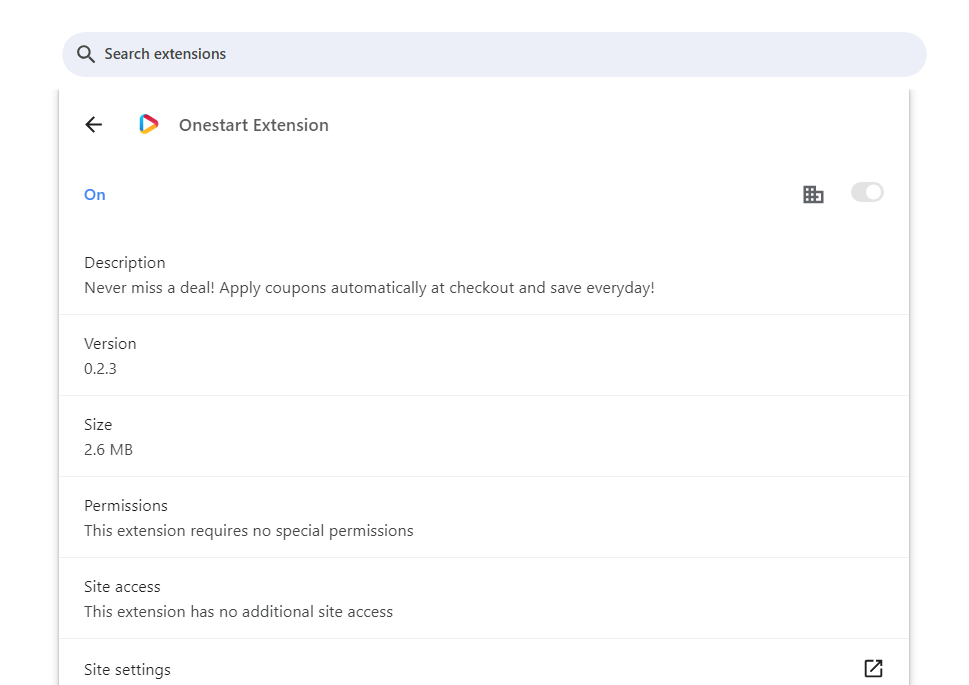Click the version number 0.2.3

click(x=100, y=369)
